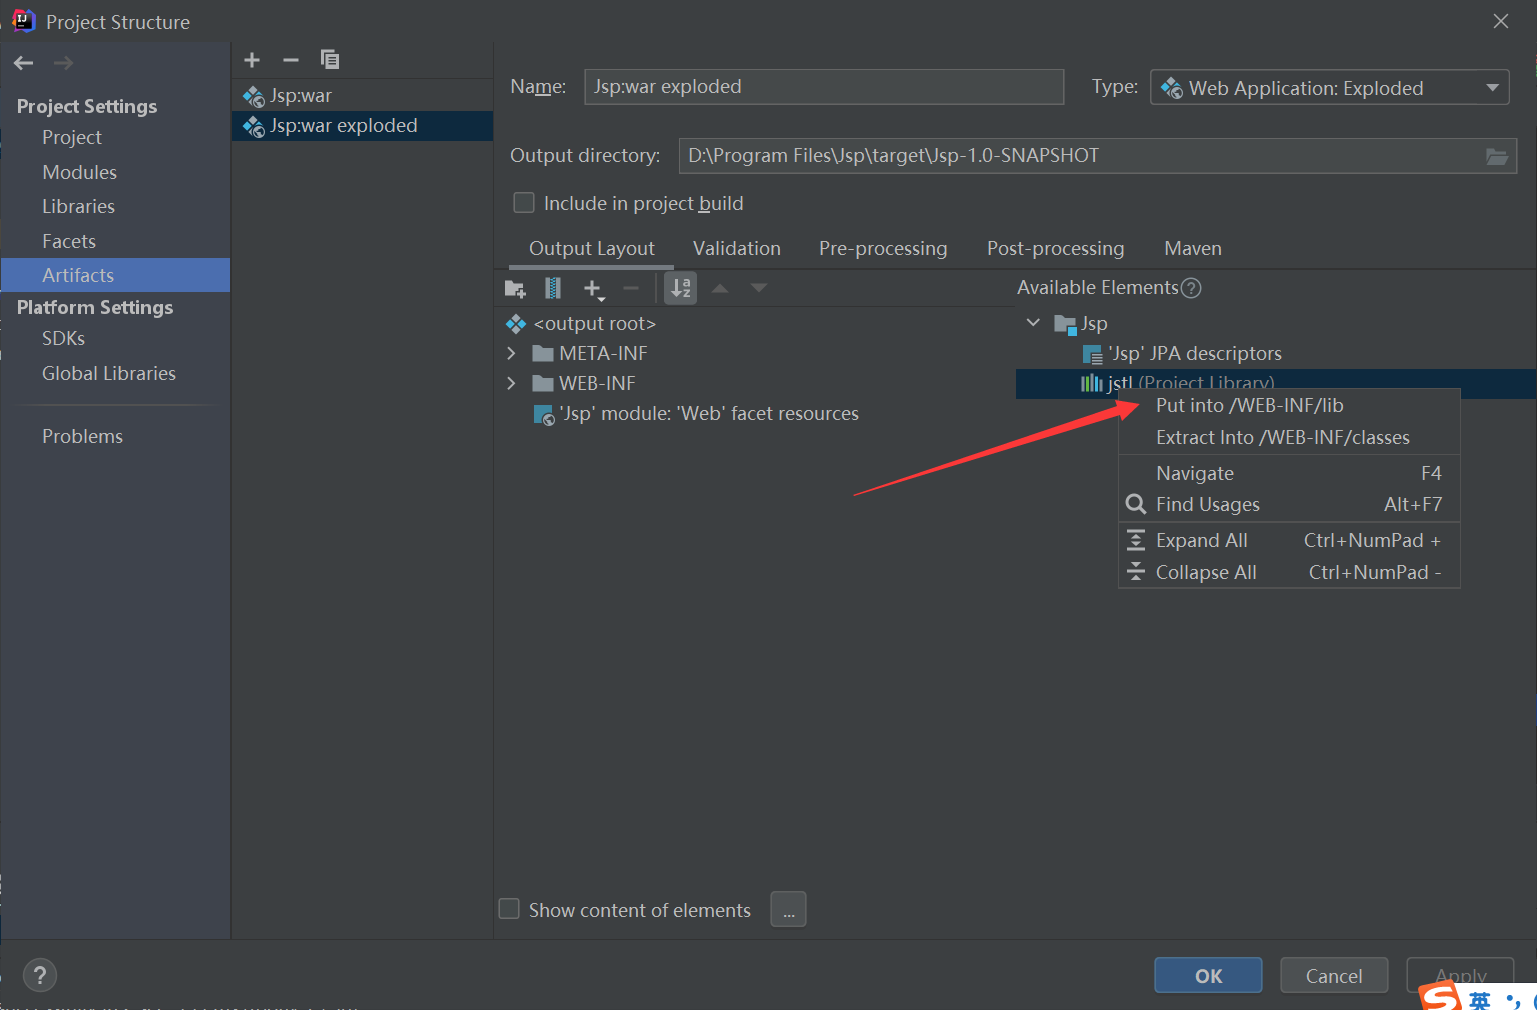Click the Available Elements help icon
The width and height of the screenshot is (1537, 1010).
click(1191, 288)
